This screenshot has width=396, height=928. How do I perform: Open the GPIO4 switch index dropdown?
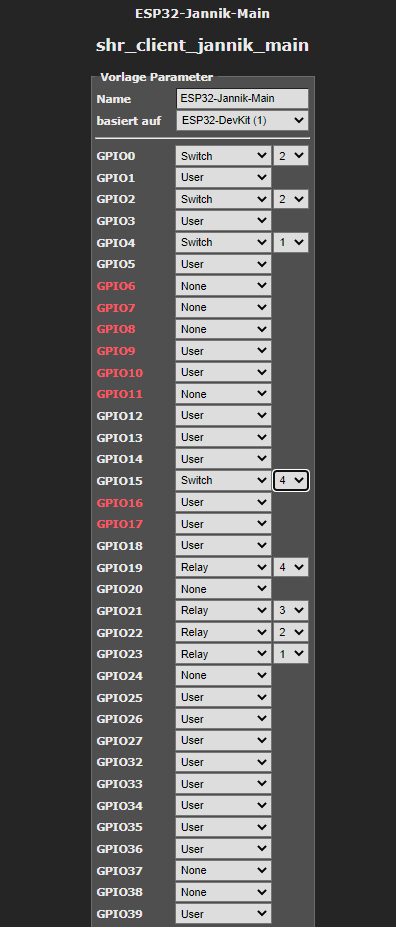(x=291, y=243)
